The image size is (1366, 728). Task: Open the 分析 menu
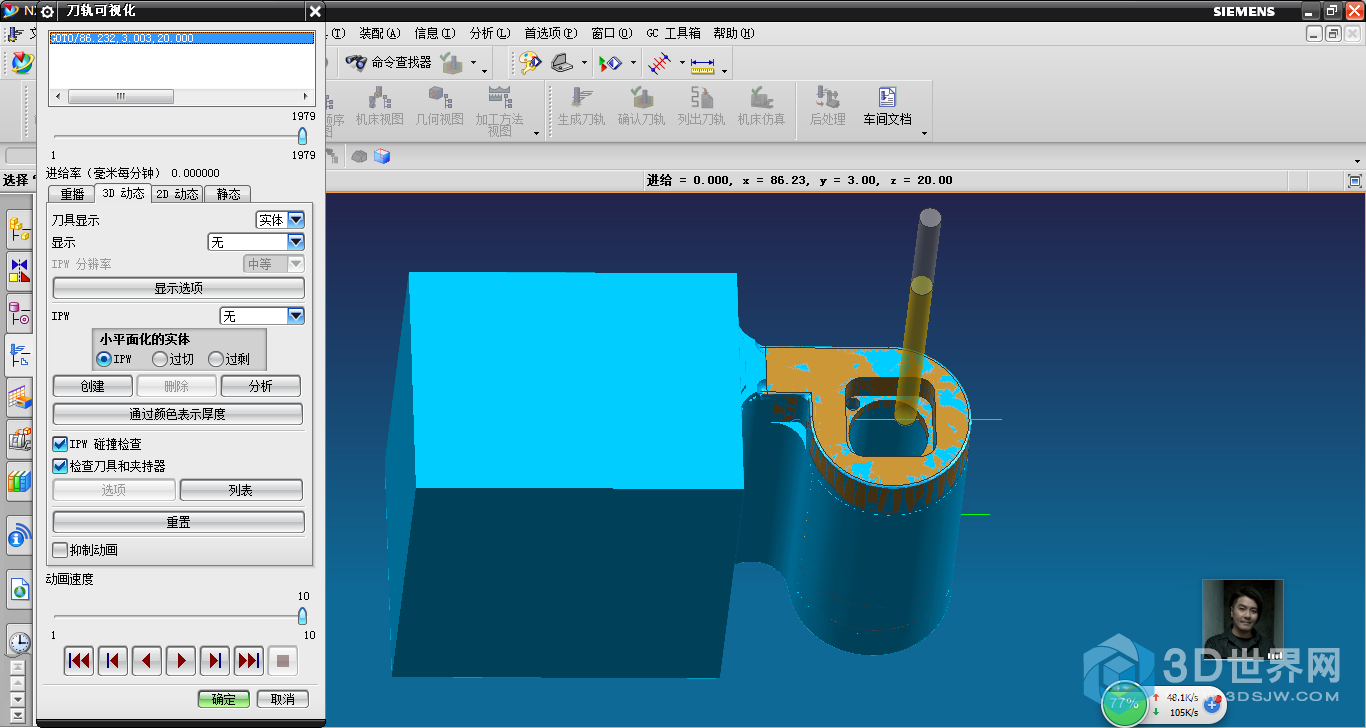[x=488, y=33]
